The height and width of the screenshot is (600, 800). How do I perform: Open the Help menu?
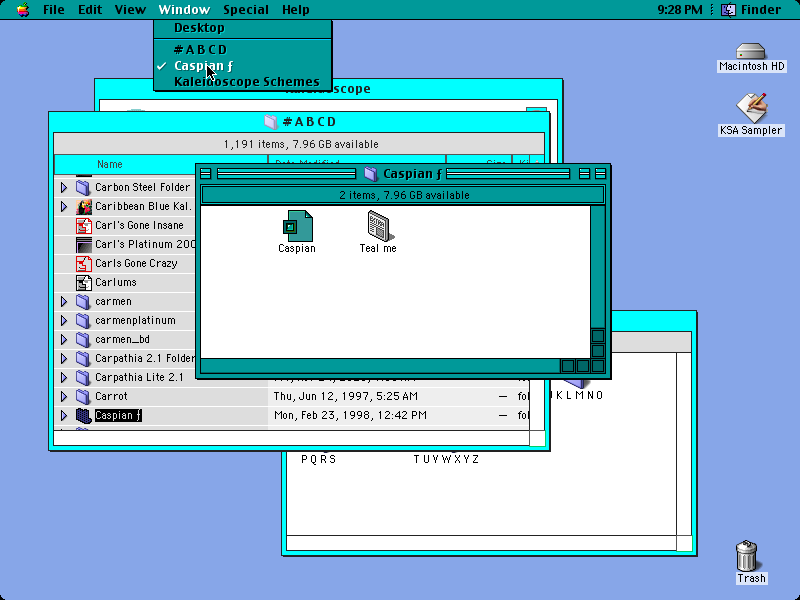coord(295,10)
